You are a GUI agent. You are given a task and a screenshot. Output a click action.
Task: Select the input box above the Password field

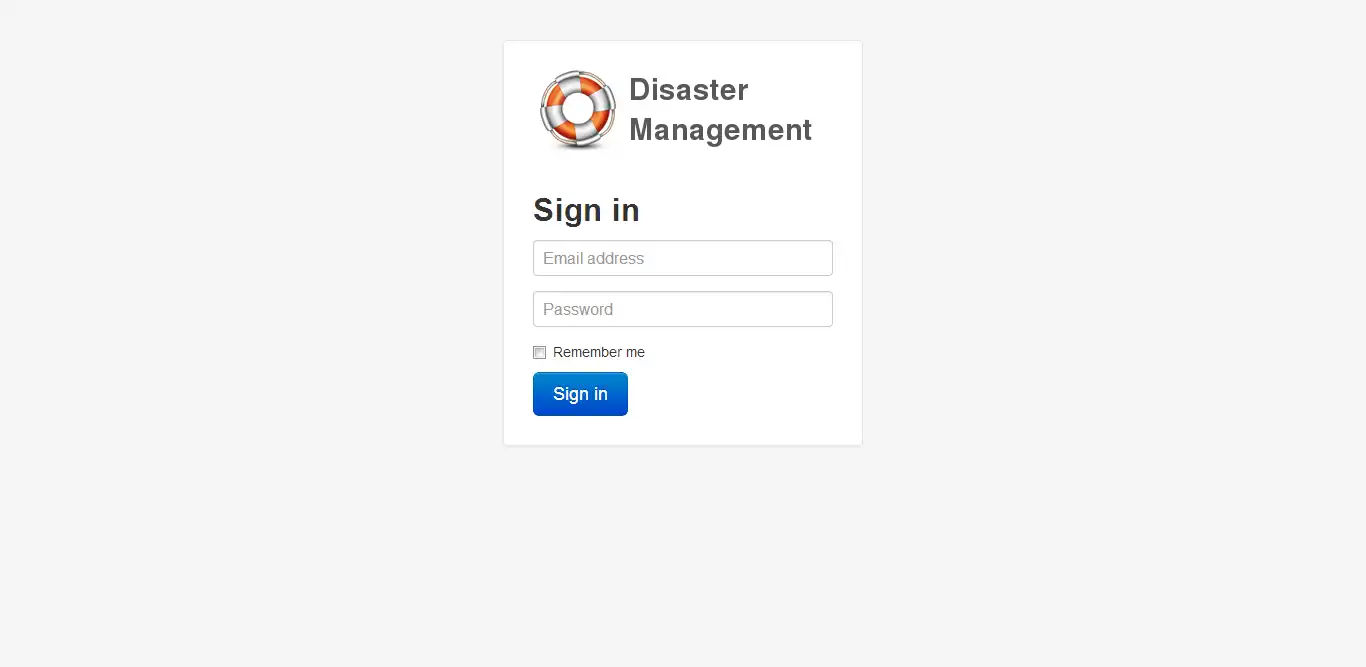pyautogui.click(x=683, y=258)
